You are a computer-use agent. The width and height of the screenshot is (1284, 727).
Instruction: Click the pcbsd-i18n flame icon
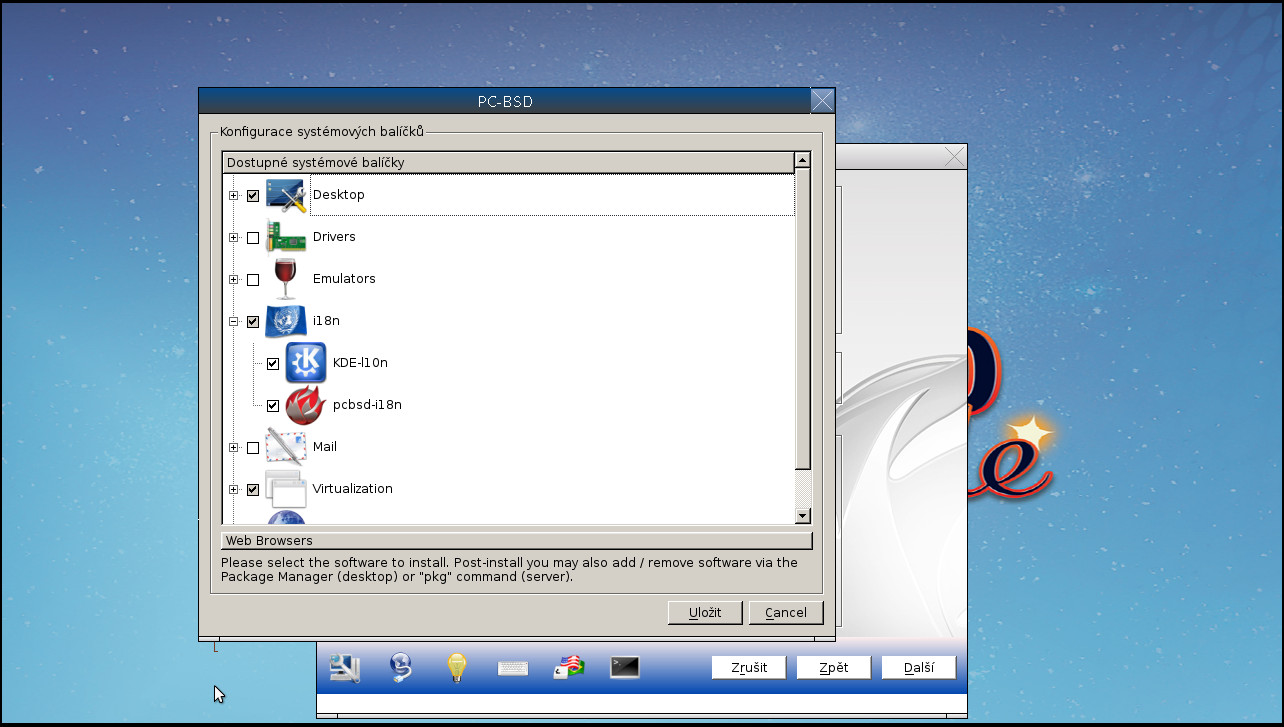tap(305, 405)
